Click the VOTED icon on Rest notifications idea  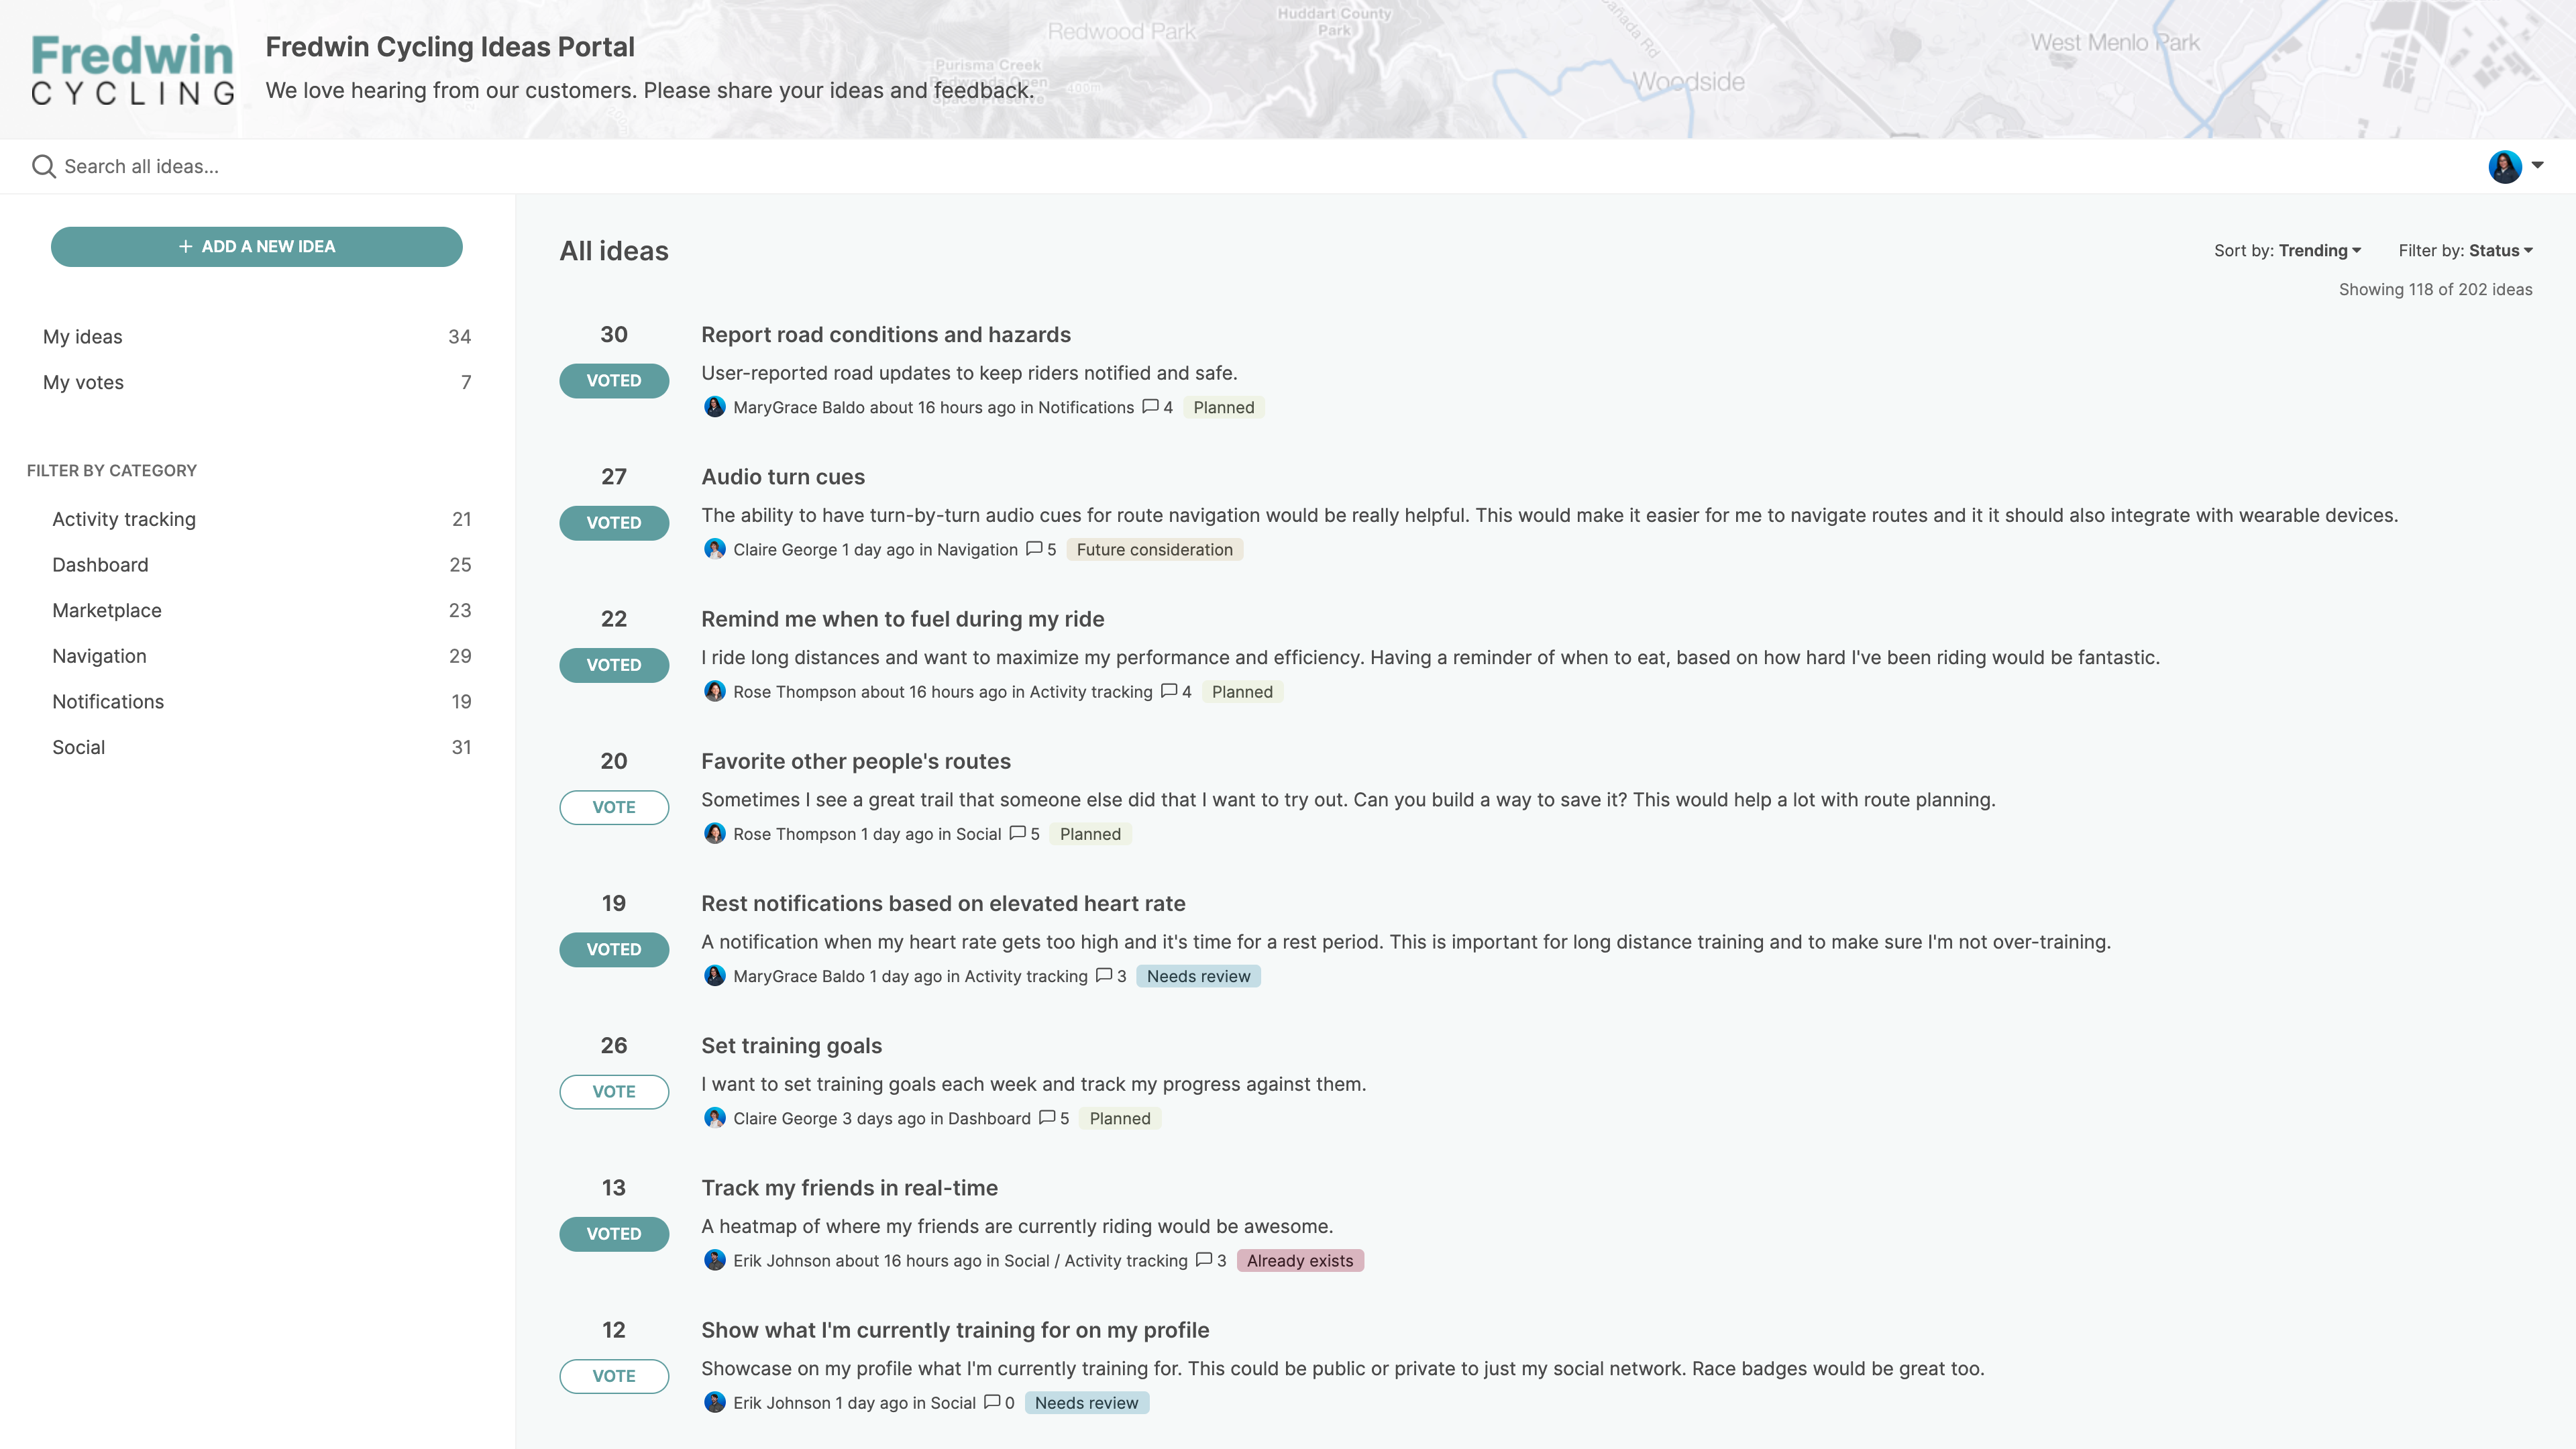pos(614,949)
